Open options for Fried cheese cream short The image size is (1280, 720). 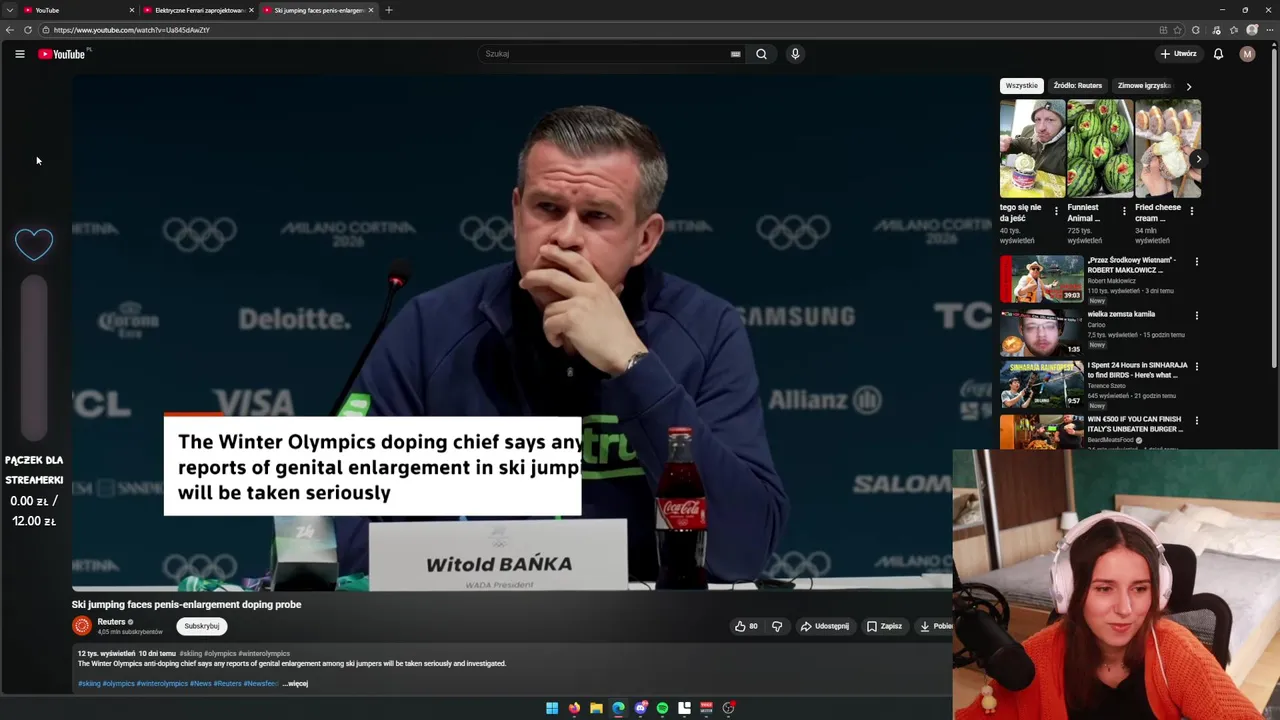pos(1191,211)
